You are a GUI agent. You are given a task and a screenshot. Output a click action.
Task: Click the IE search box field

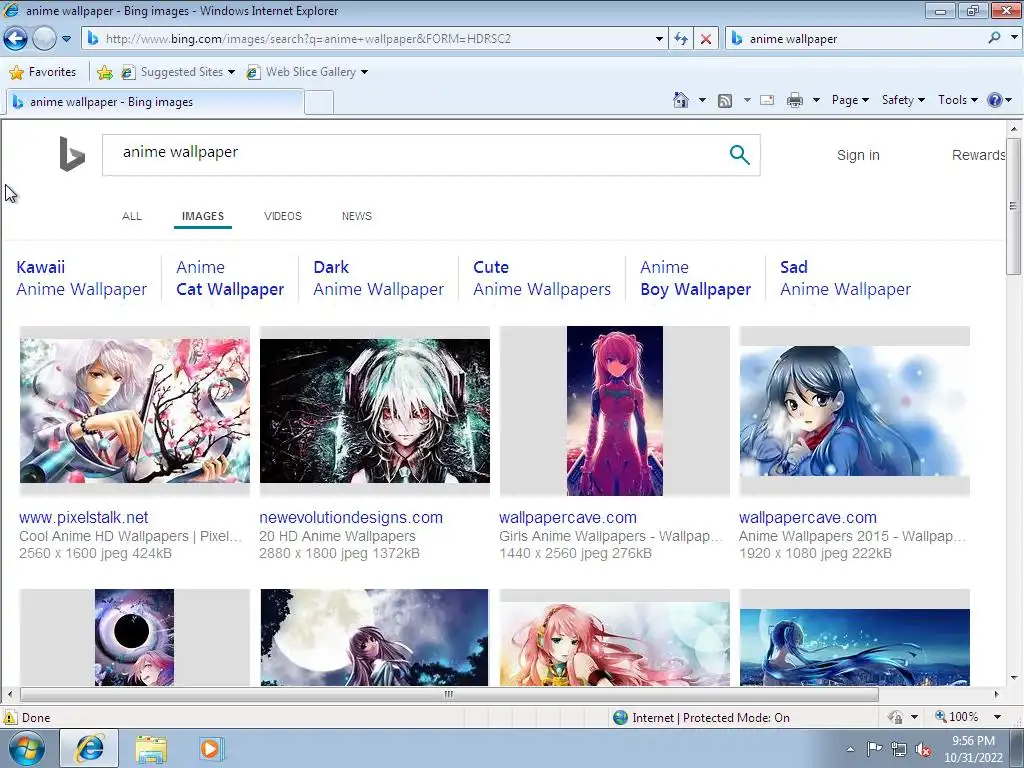(x=856, y=39)
